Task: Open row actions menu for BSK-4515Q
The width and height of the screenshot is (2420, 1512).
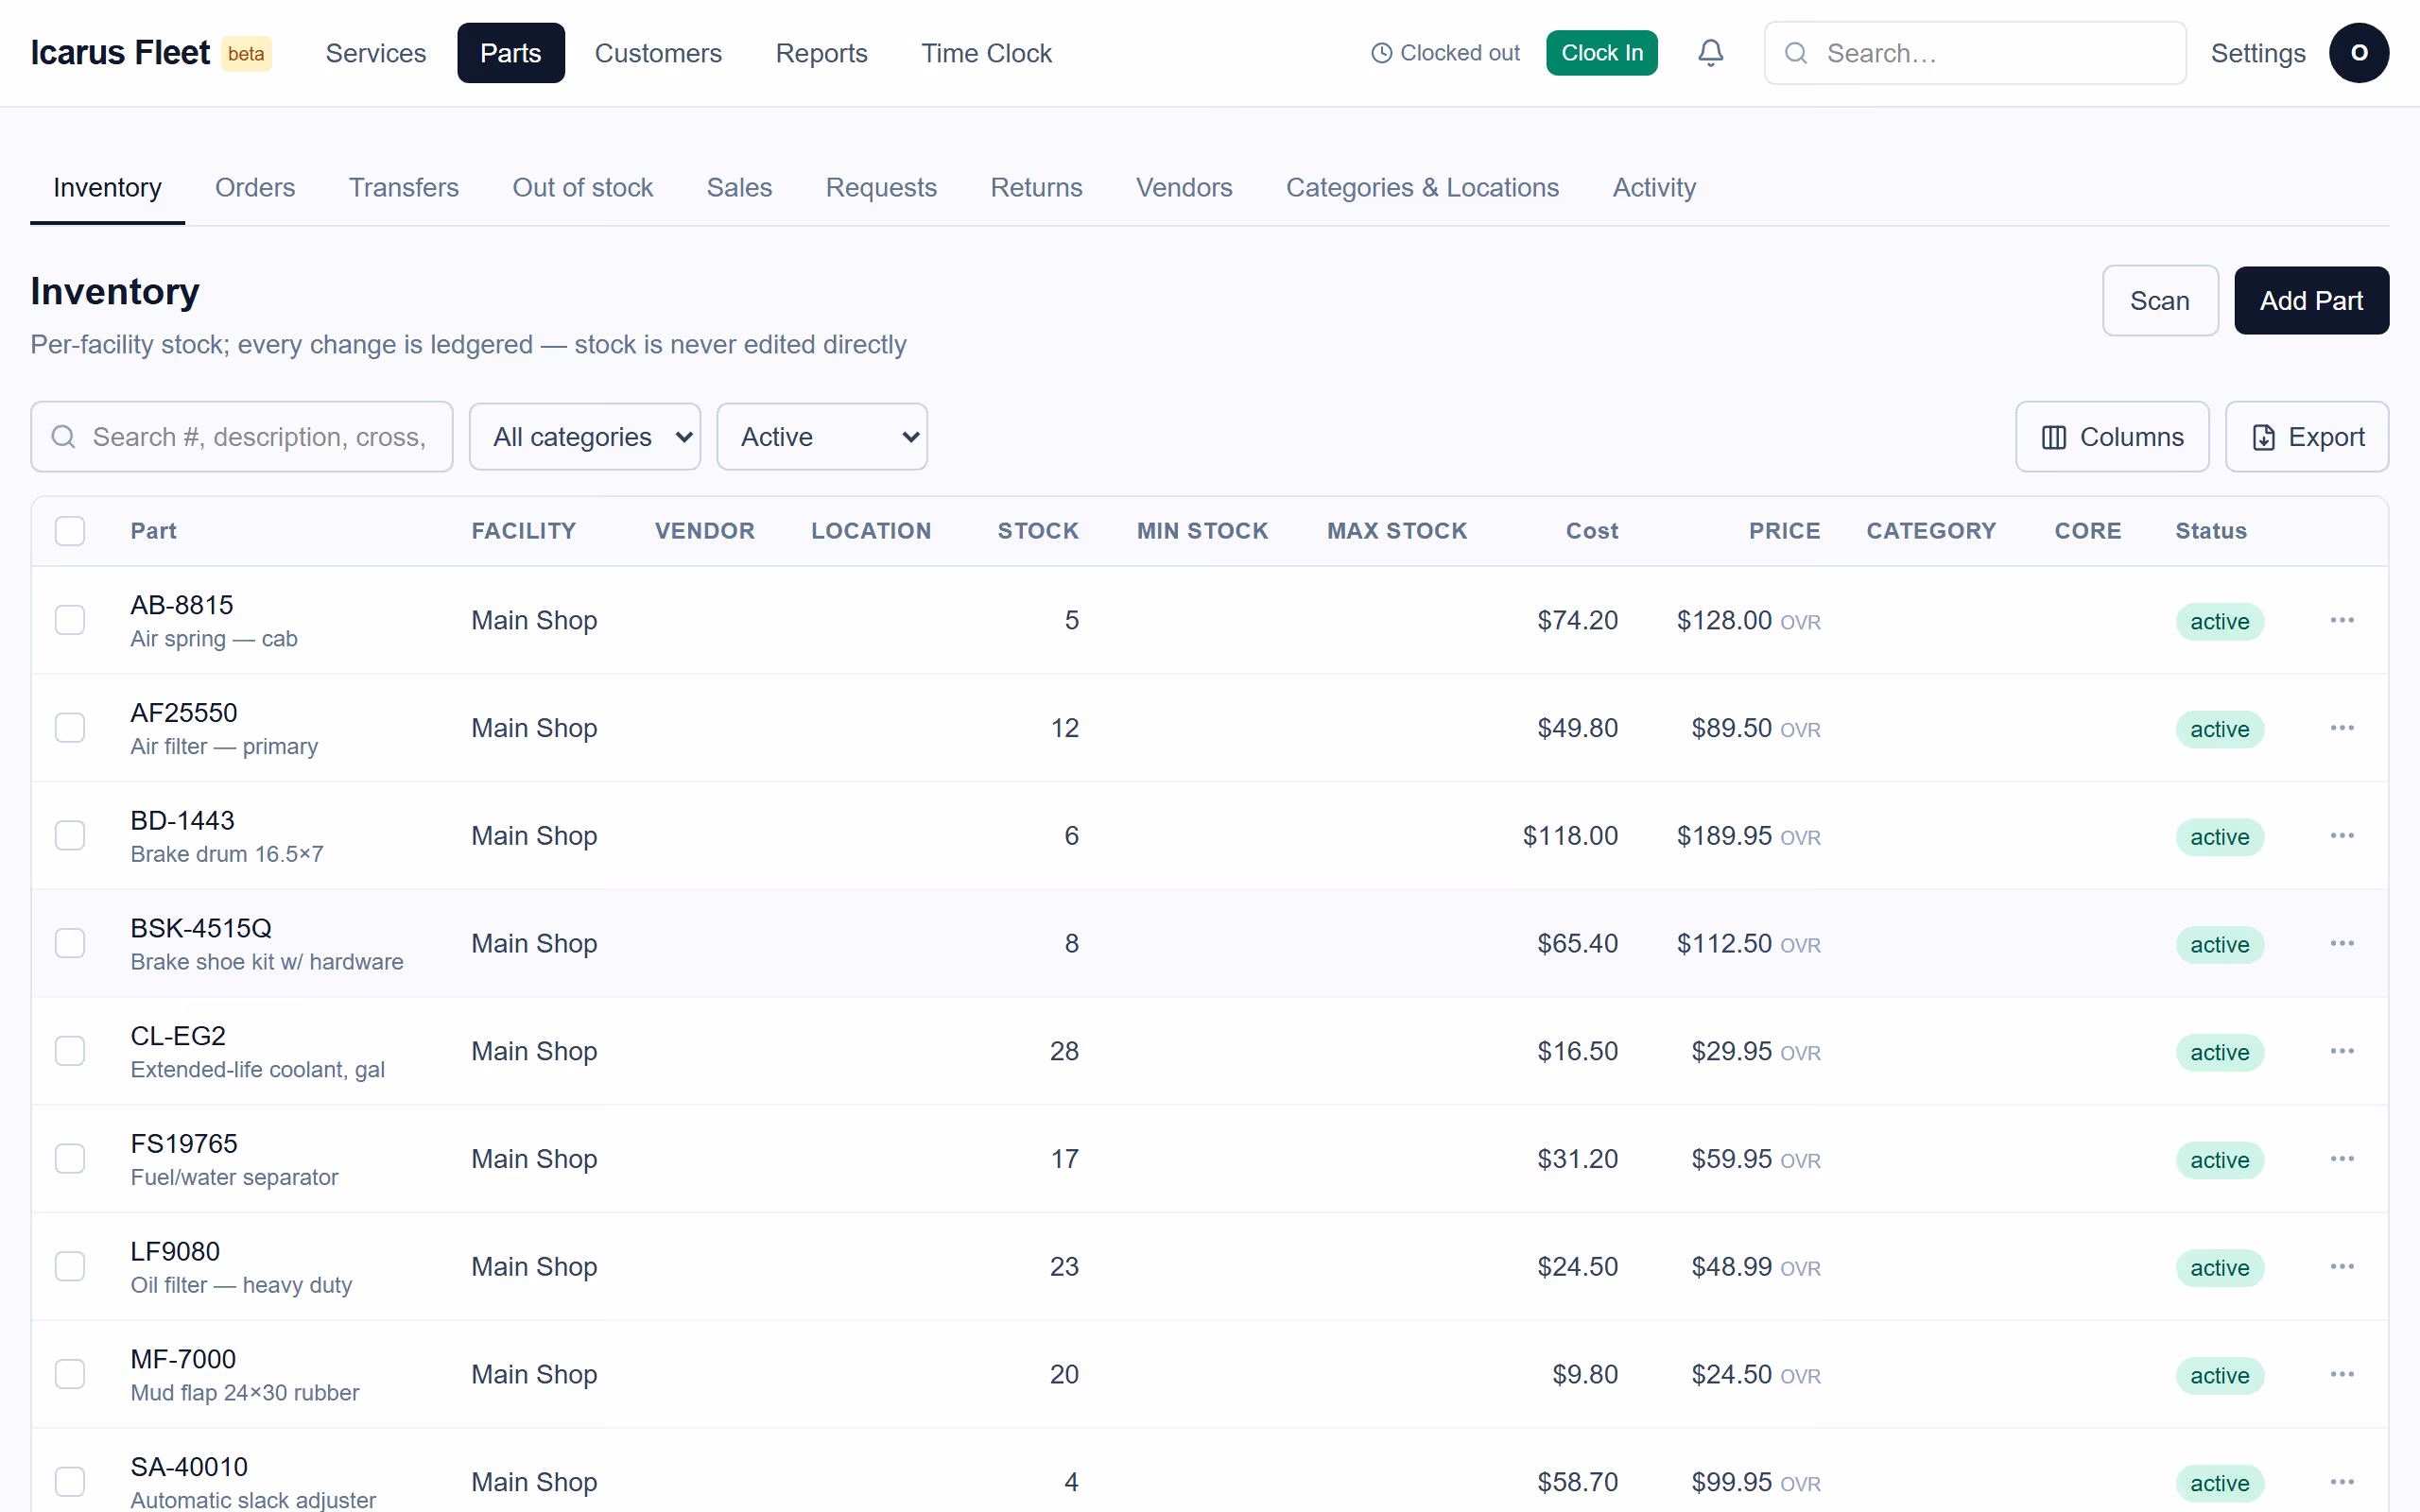Action: click(x=2341, y=944)
